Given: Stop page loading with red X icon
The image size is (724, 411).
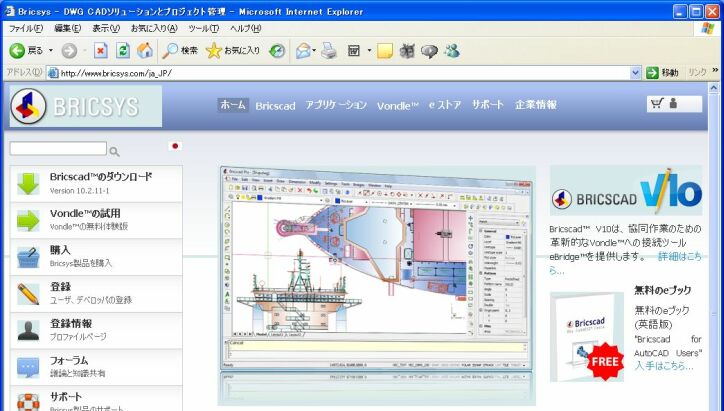Looking at the screenshot, I should click(x=101, y=50).
